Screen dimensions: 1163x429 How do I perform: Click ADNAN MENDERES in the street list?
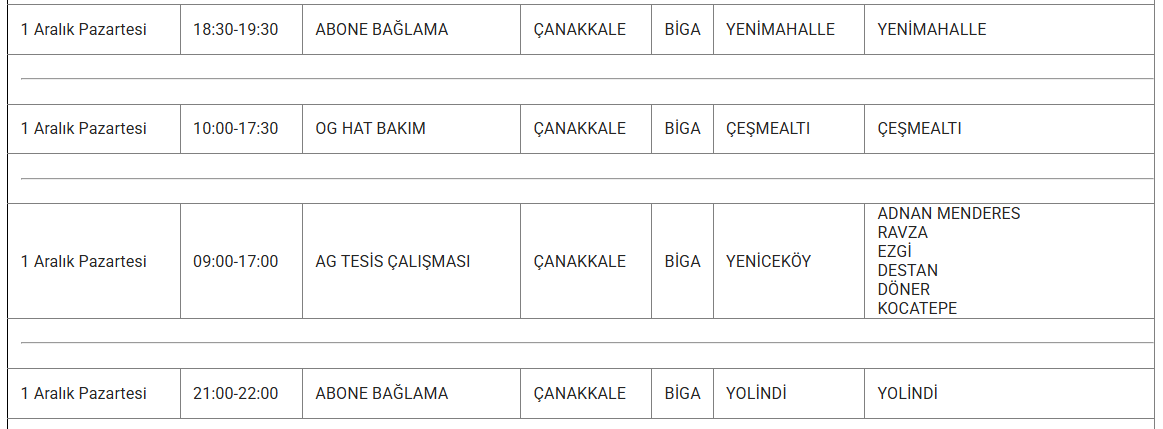click(x=948, y=214)
